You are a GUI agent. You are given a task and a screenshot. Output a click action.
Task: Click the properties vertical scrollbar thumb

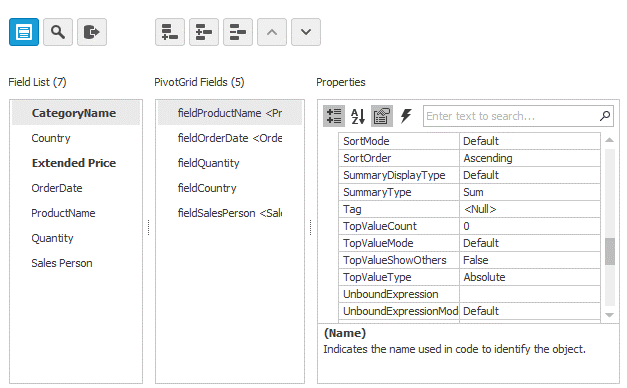[x=609, y=251]
